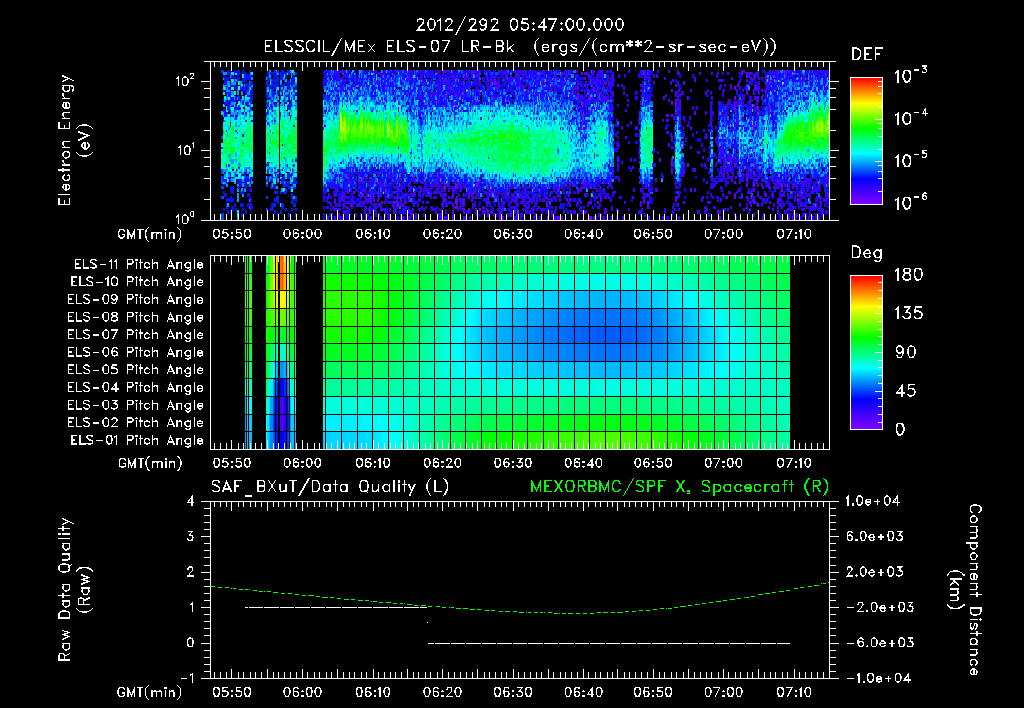This screenshot has height=708, width=1024.
Task: Click the 10^-3 tick on DEF colorbar
Action: pos(910,76)
